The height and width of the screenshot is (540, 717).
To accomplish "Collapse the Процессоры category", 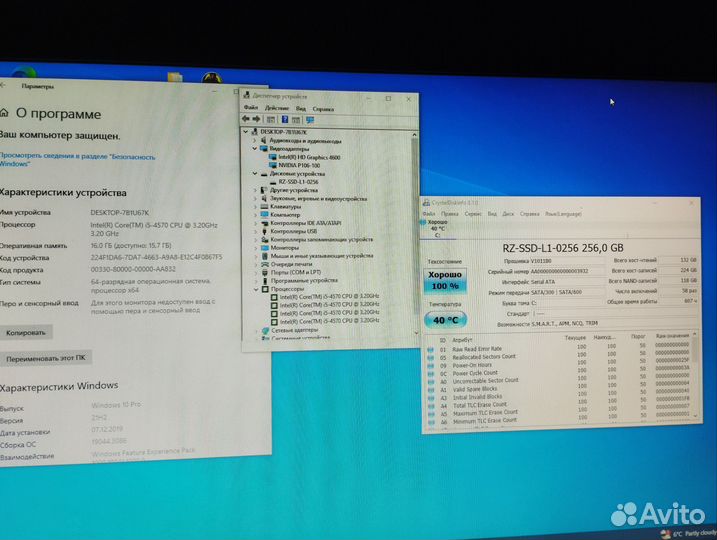I will [x=256, y=289].
